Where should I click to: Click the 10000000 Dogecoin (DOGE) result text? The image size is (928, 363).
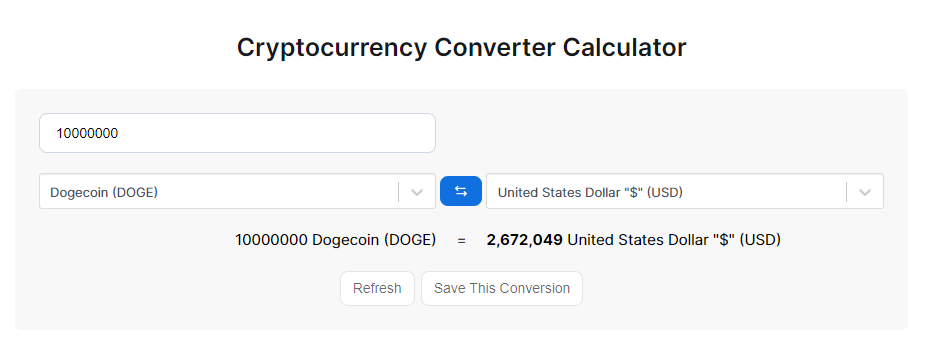(x=336, y=240)
